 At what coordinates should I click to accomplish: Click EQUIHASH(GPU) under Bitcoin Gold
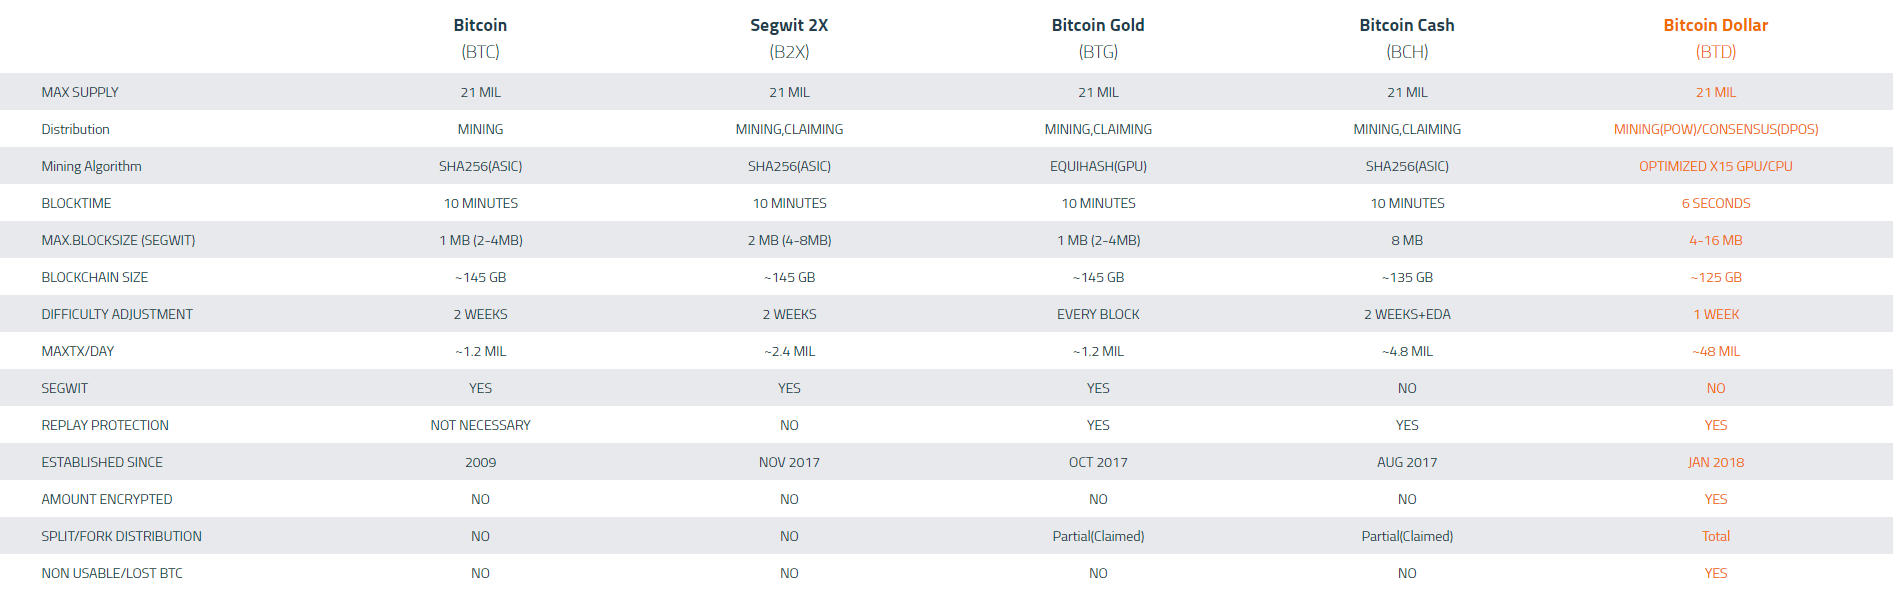1098,166
